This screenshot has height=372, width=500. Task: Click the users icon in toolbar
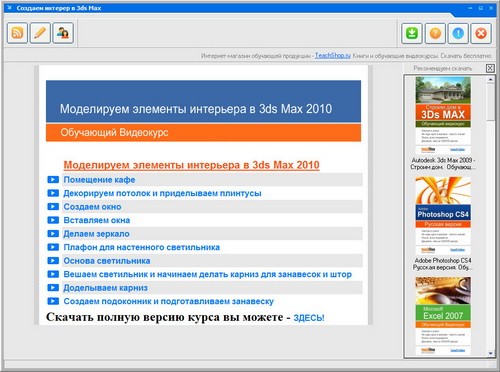63,33
